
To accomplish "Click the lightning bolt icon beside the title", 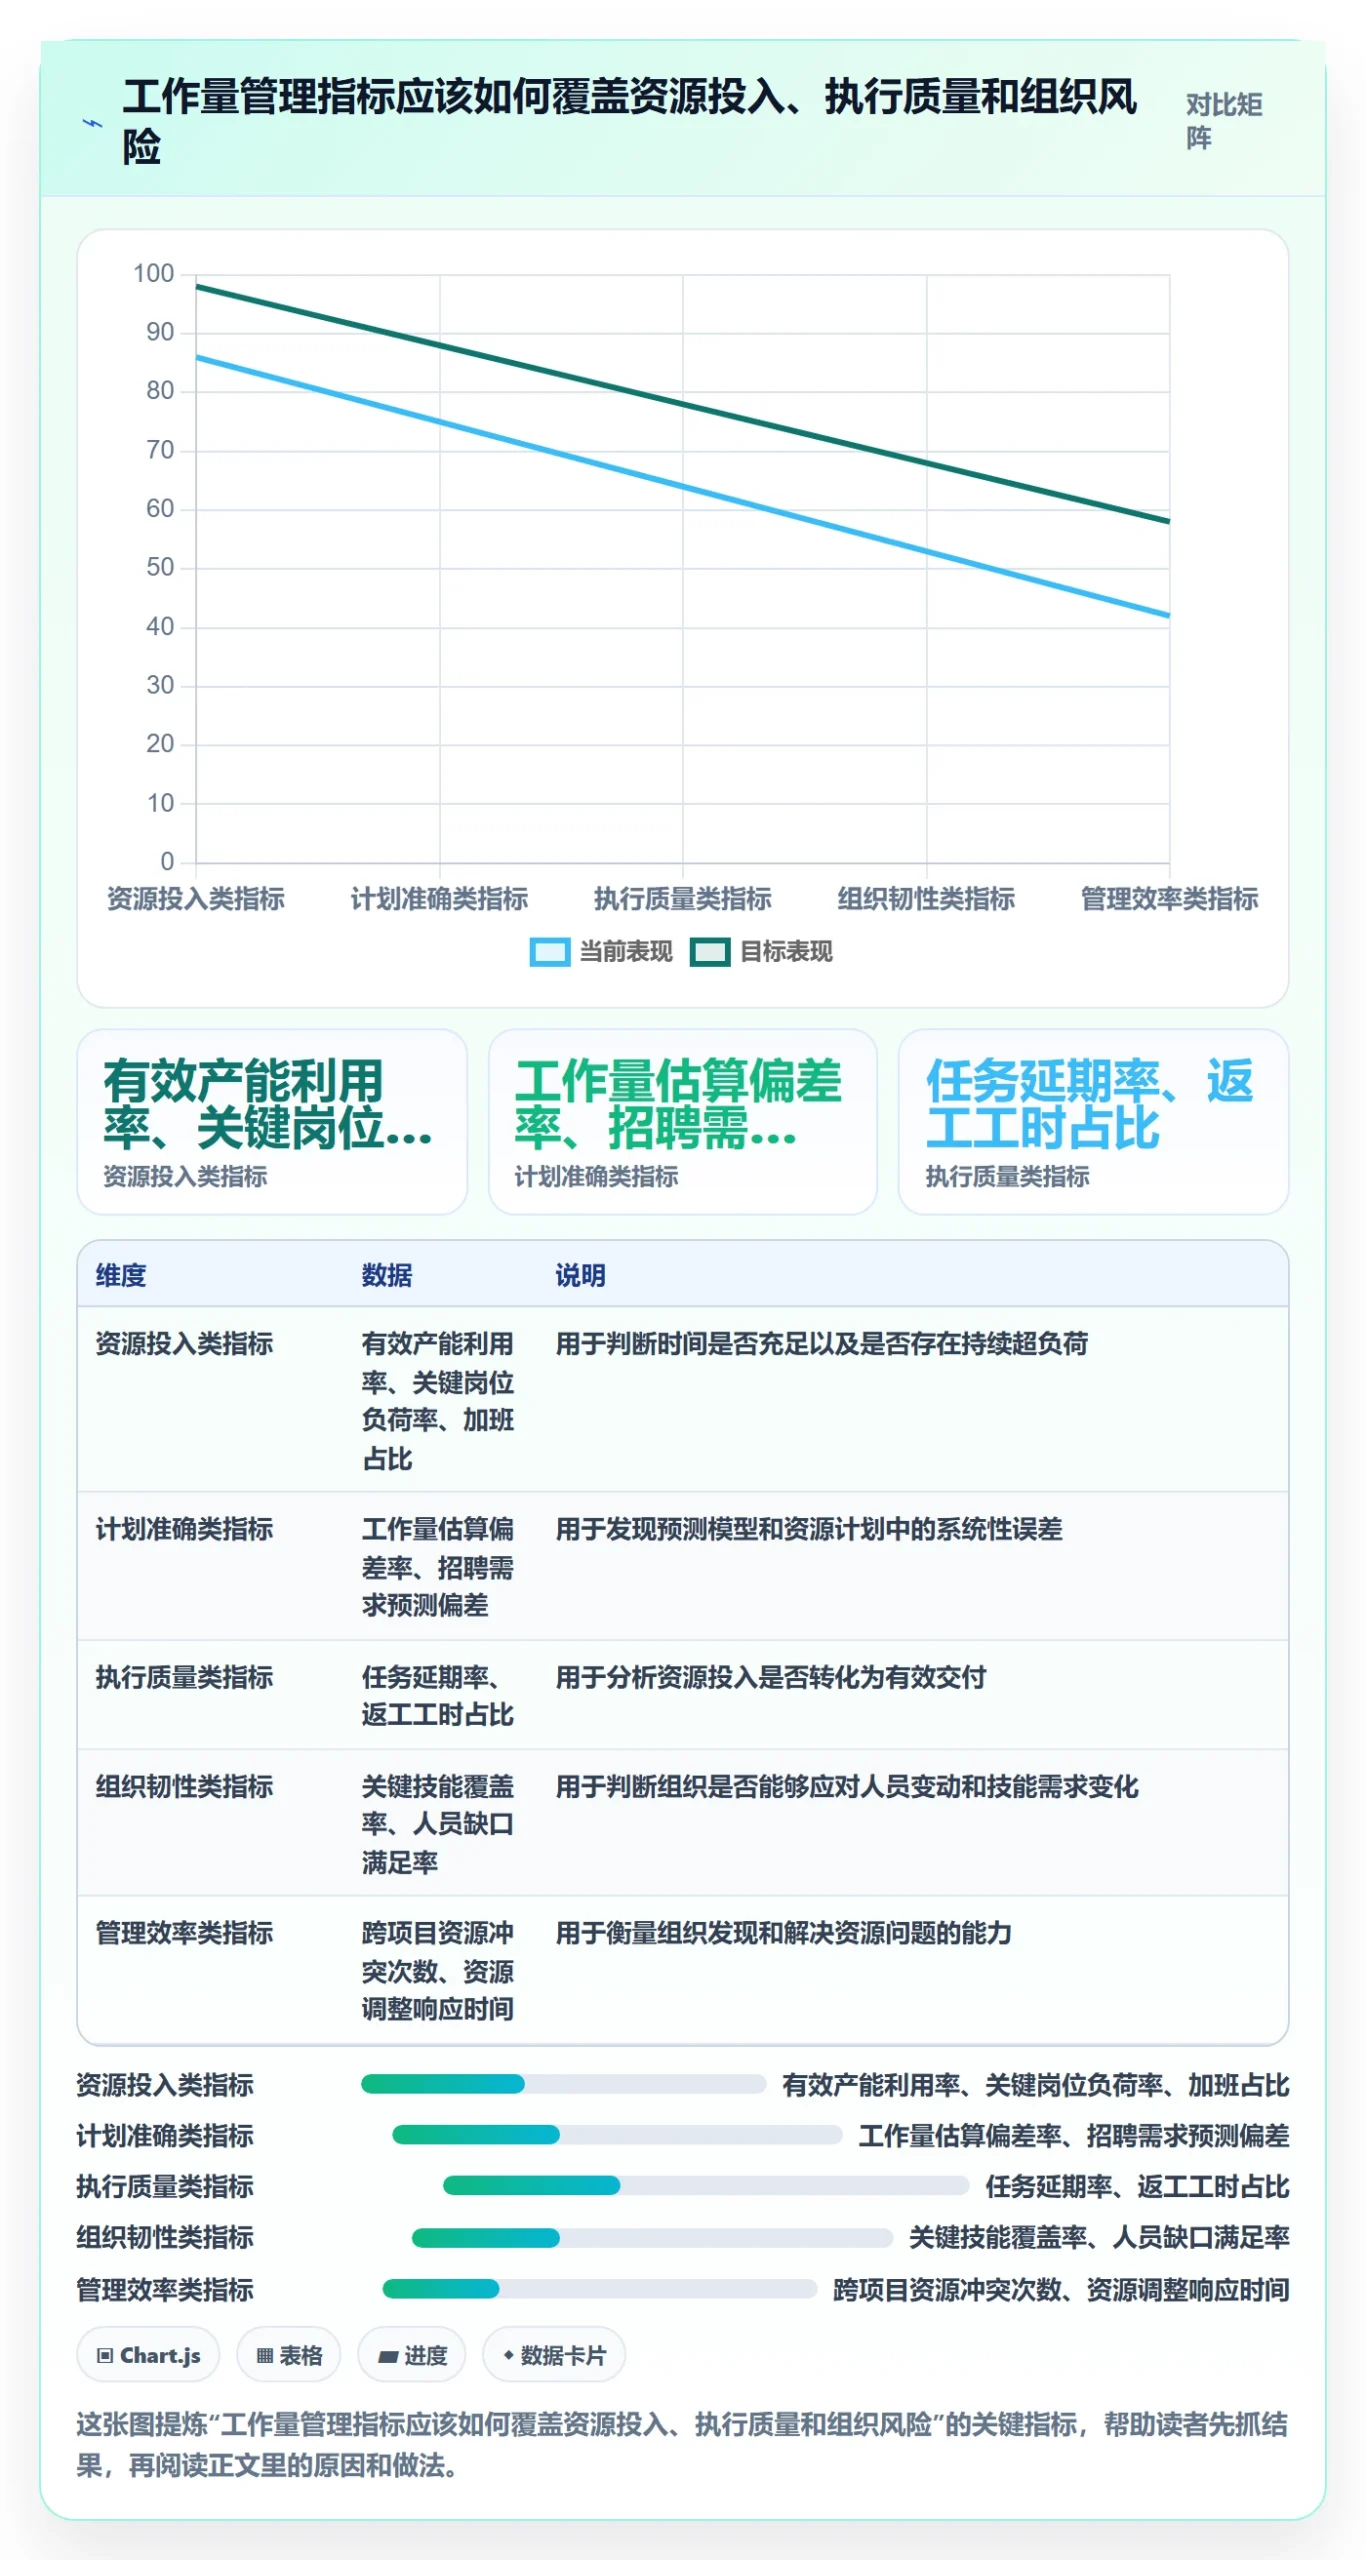I will tap(92, 123).
